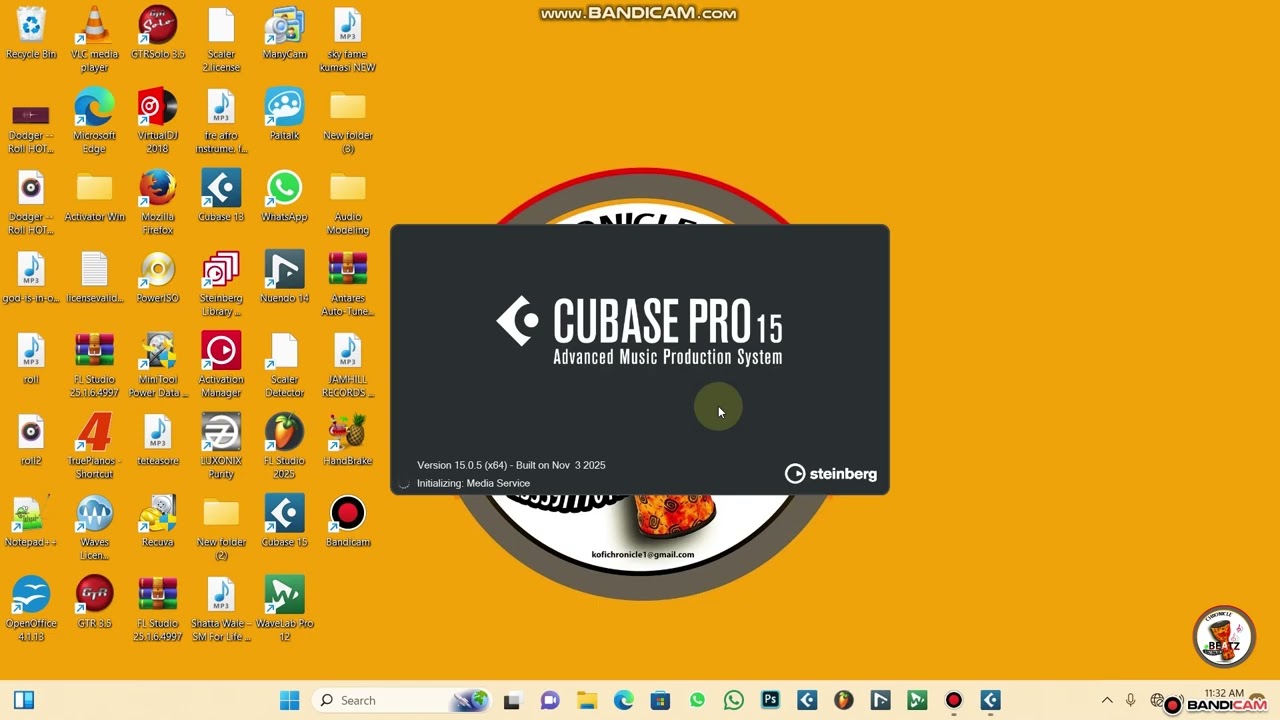1280x720 pixels.
Task: Select the Recuva desktop shortcut
Action: click(x=157, y=522)
